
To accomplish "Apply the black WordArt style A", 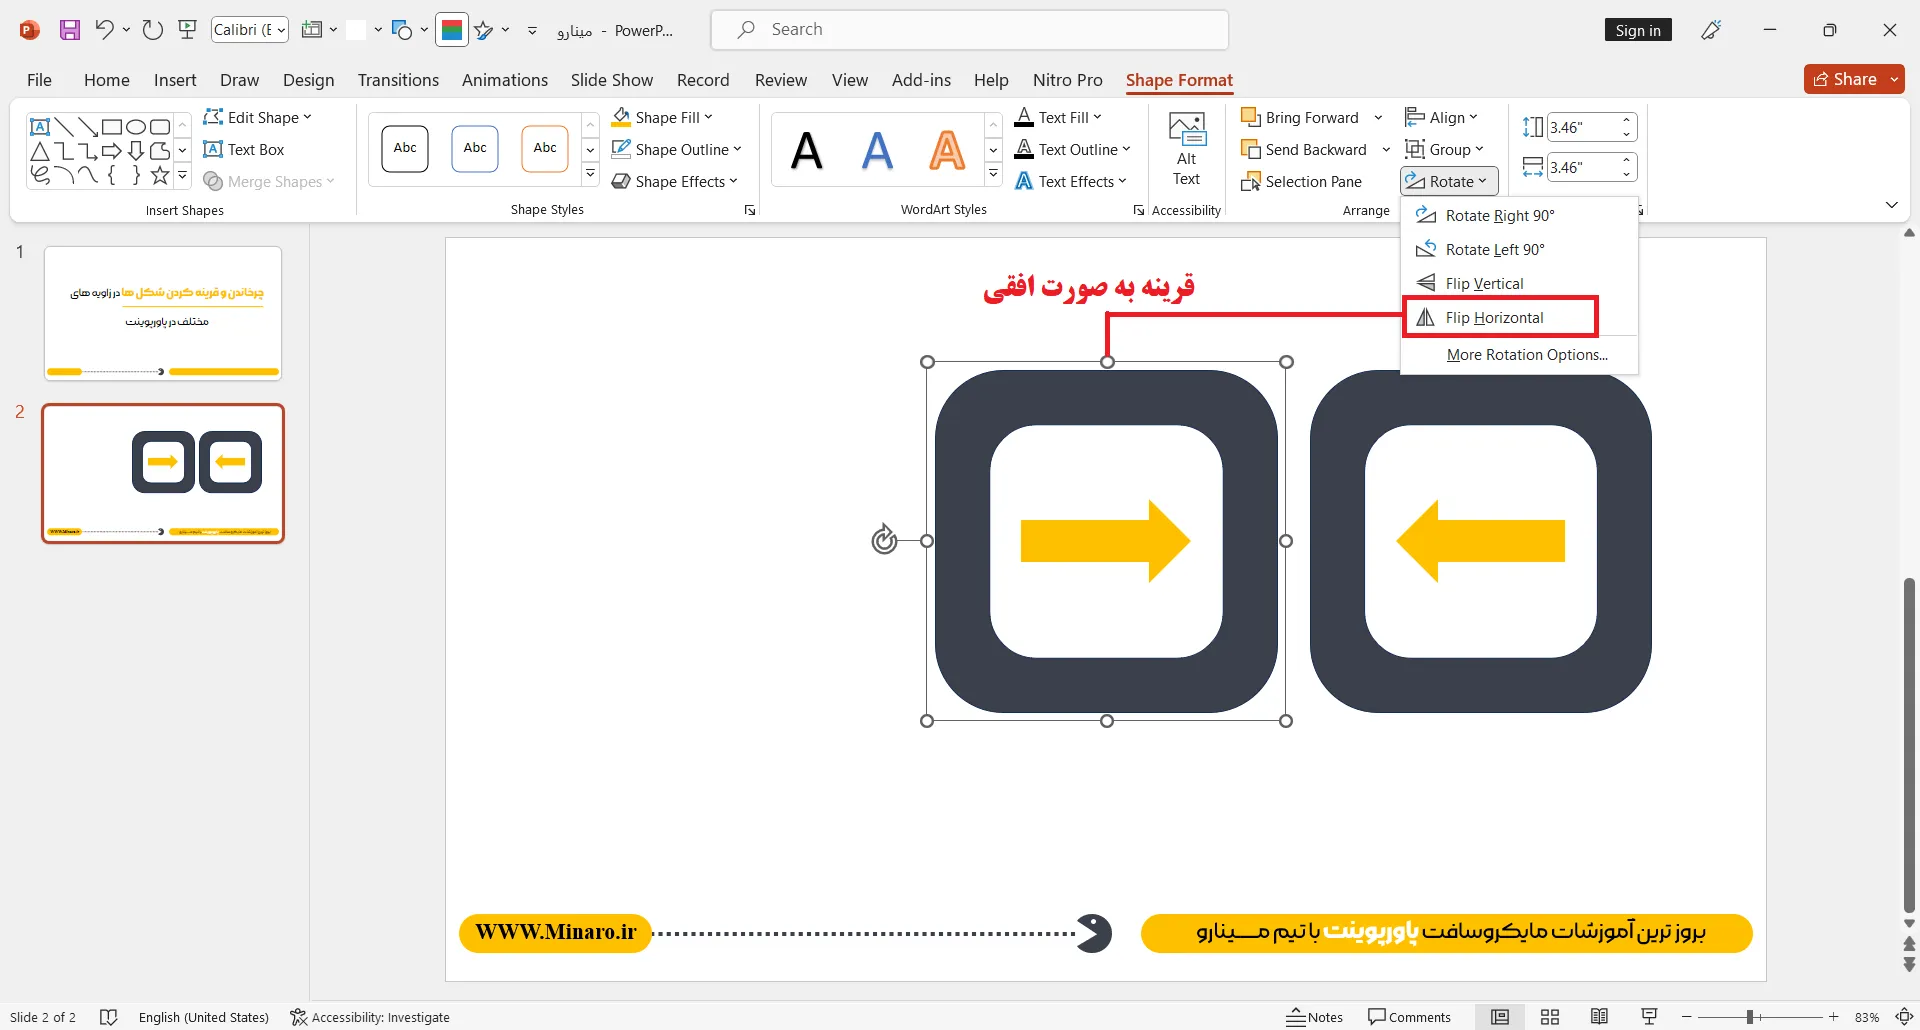I will point(807,150).
